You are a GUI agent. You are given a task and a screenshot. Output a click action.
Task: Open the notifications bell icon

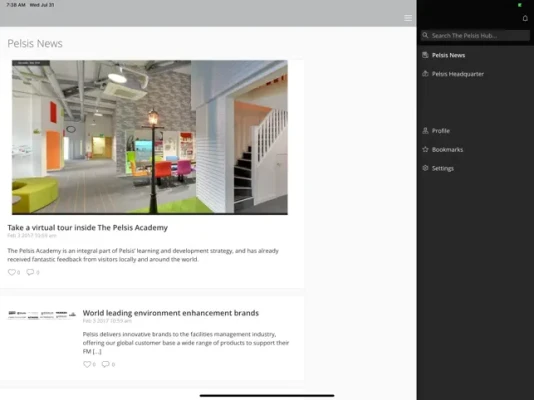525,18
